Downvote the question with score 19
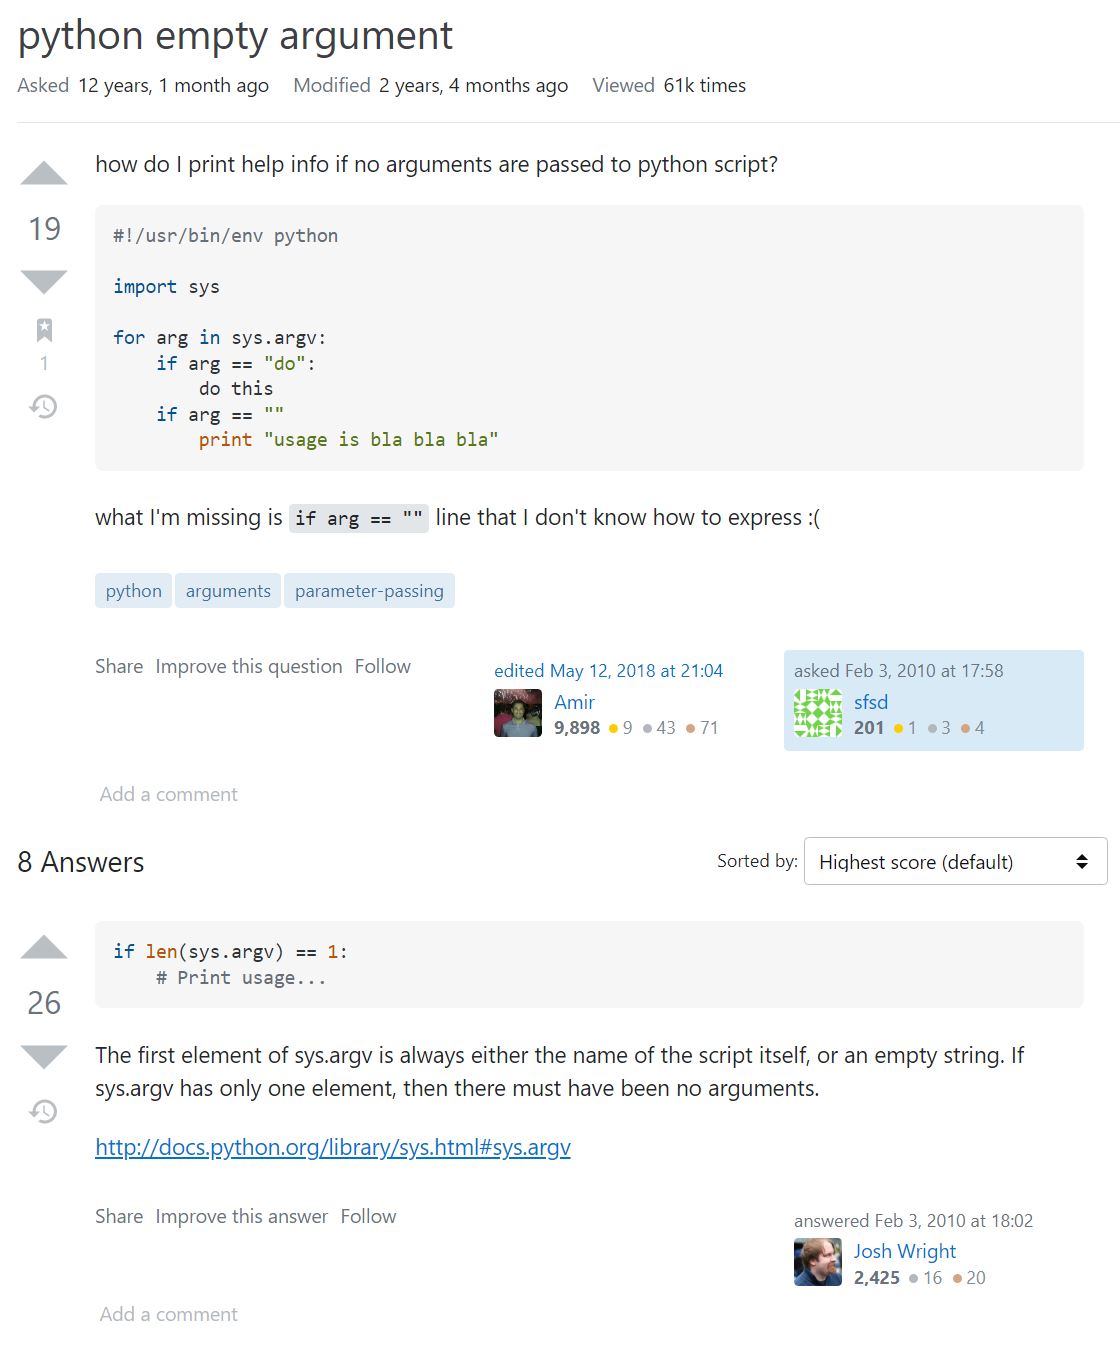Screen dimensions: 1120x1348 [x=44, y=281]
